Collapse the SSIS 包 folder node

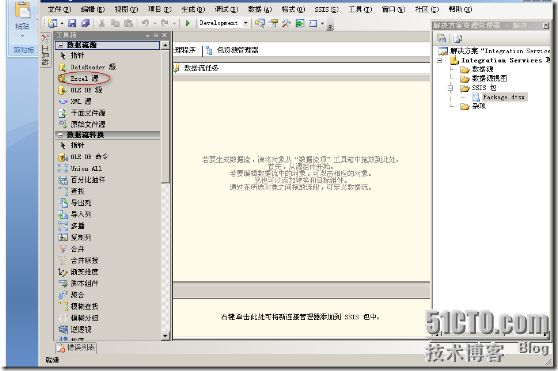tap(450, 88)
